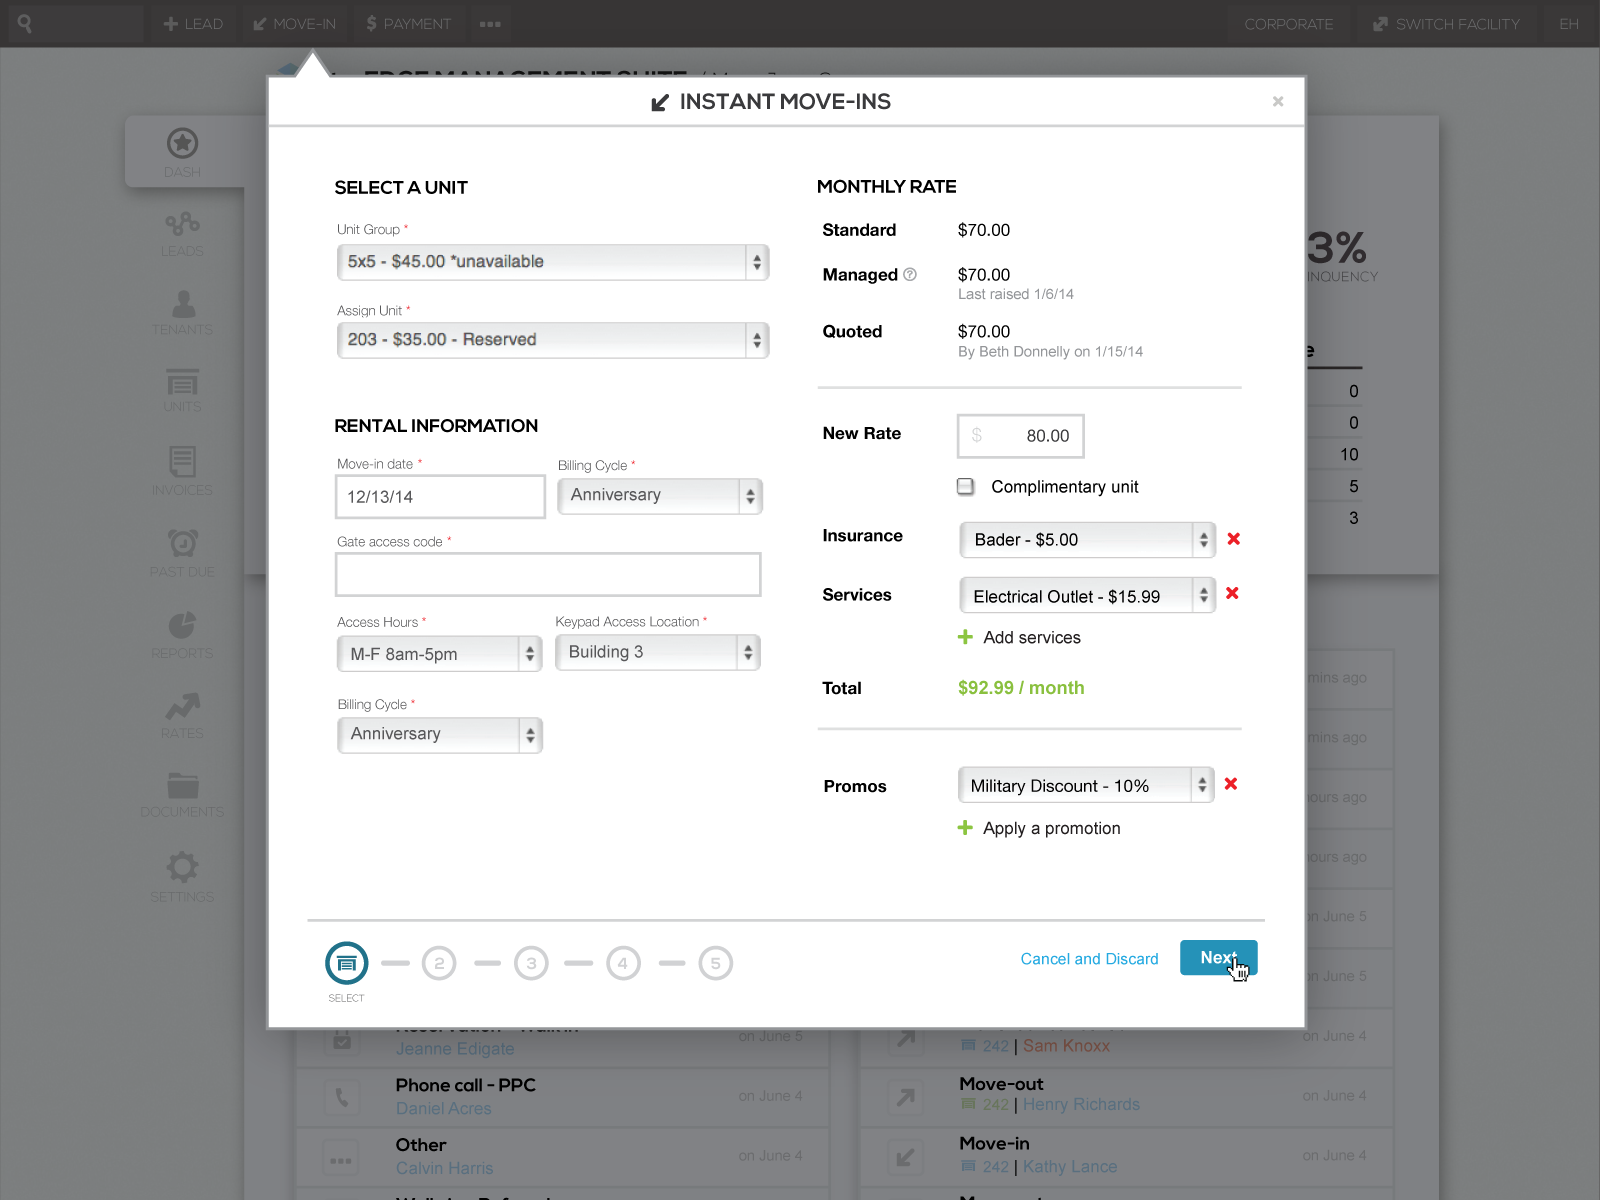
Task: Open the Payment menu item
Action: [x=408, y=24]
